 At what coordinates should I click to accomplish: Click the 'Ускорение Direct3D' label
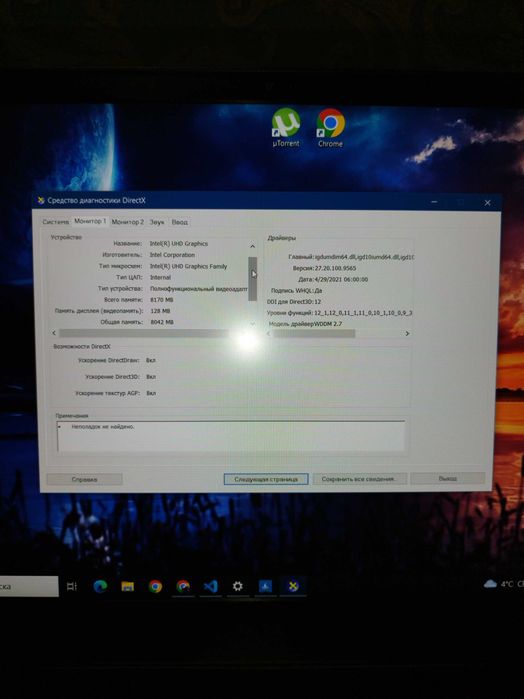[x=112, y=377]
